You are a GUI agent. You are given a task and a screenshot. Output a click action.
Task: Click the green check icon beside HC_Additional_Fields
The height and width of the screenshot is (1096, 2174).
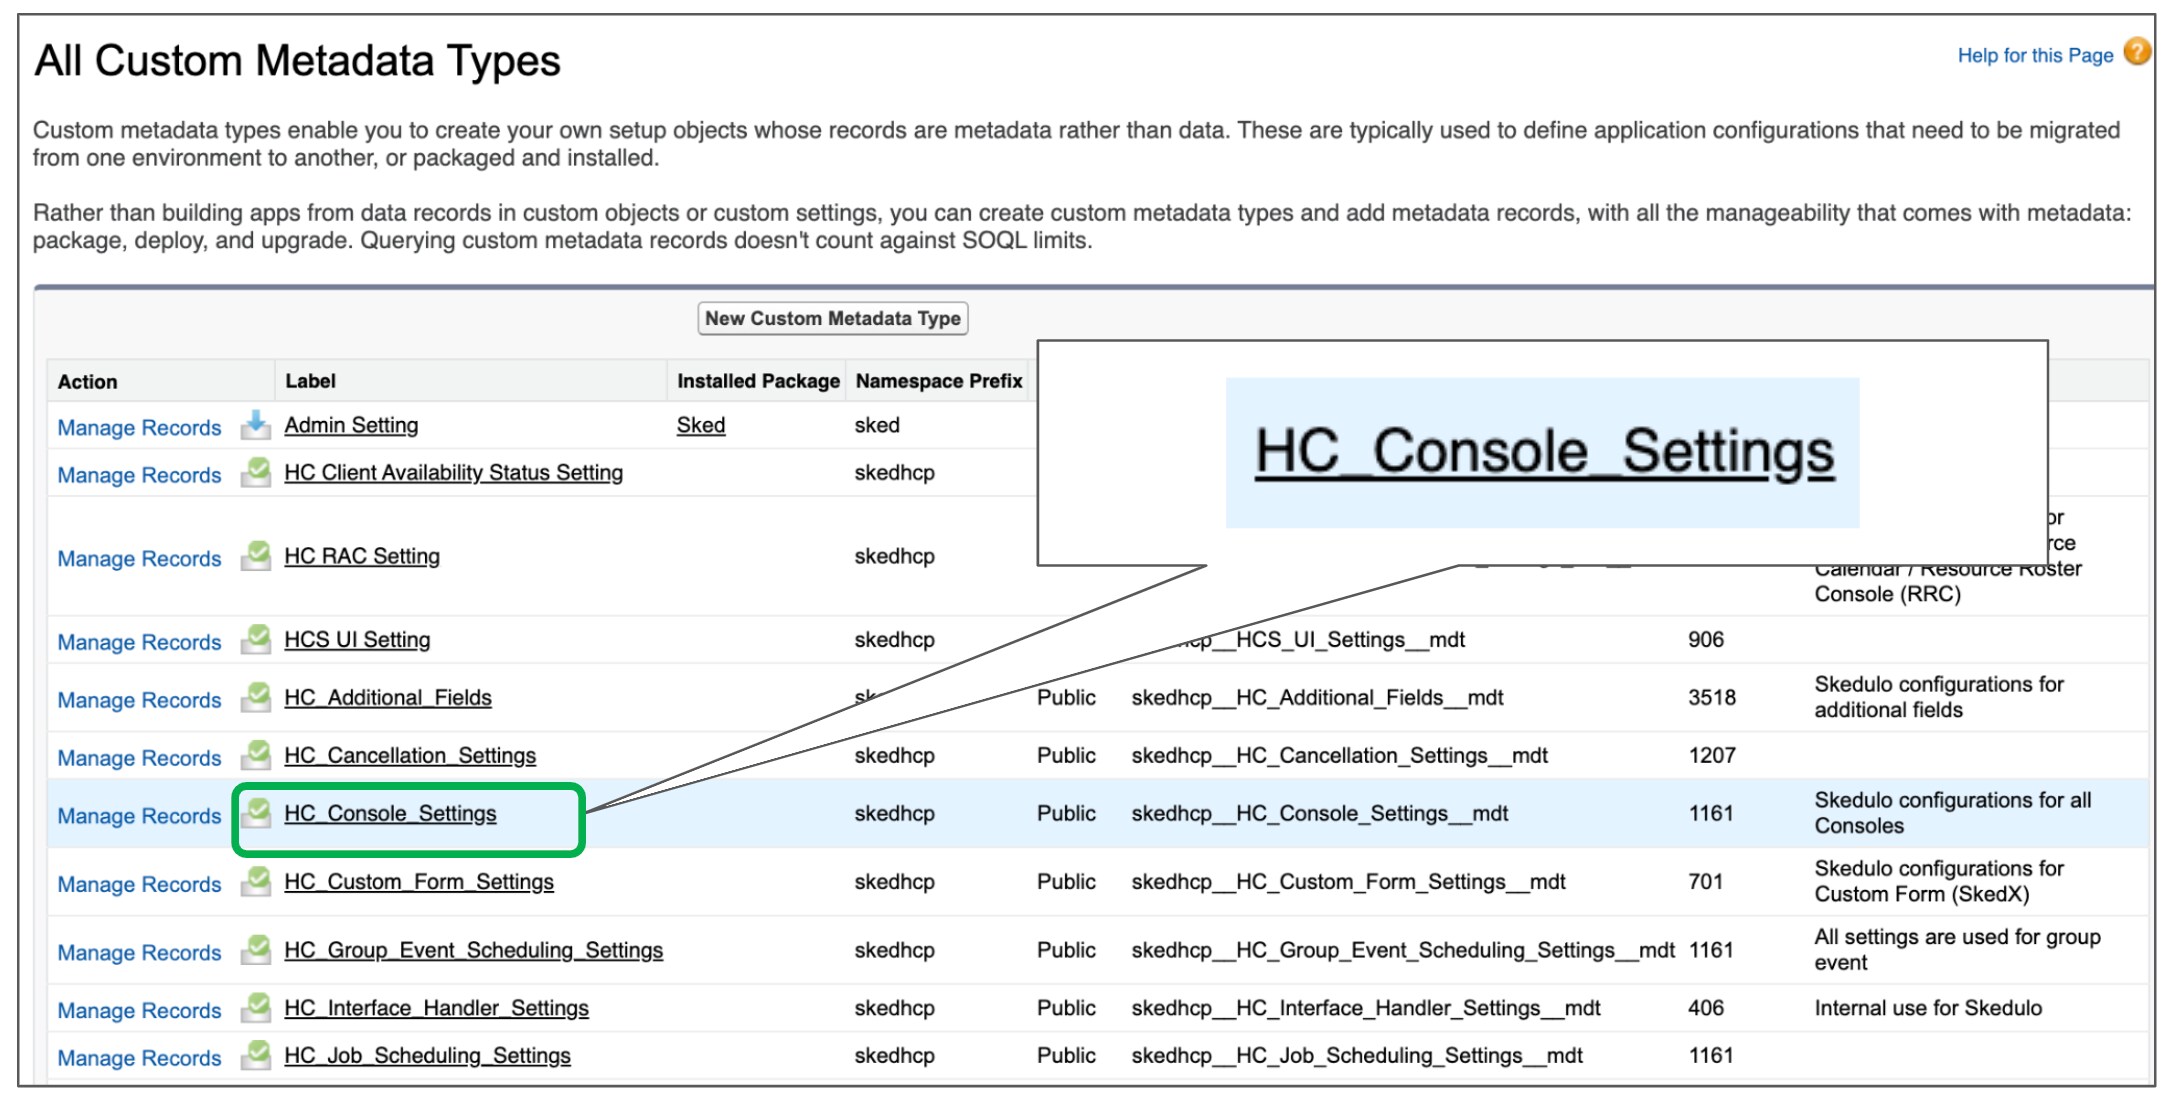click(256, 697)
